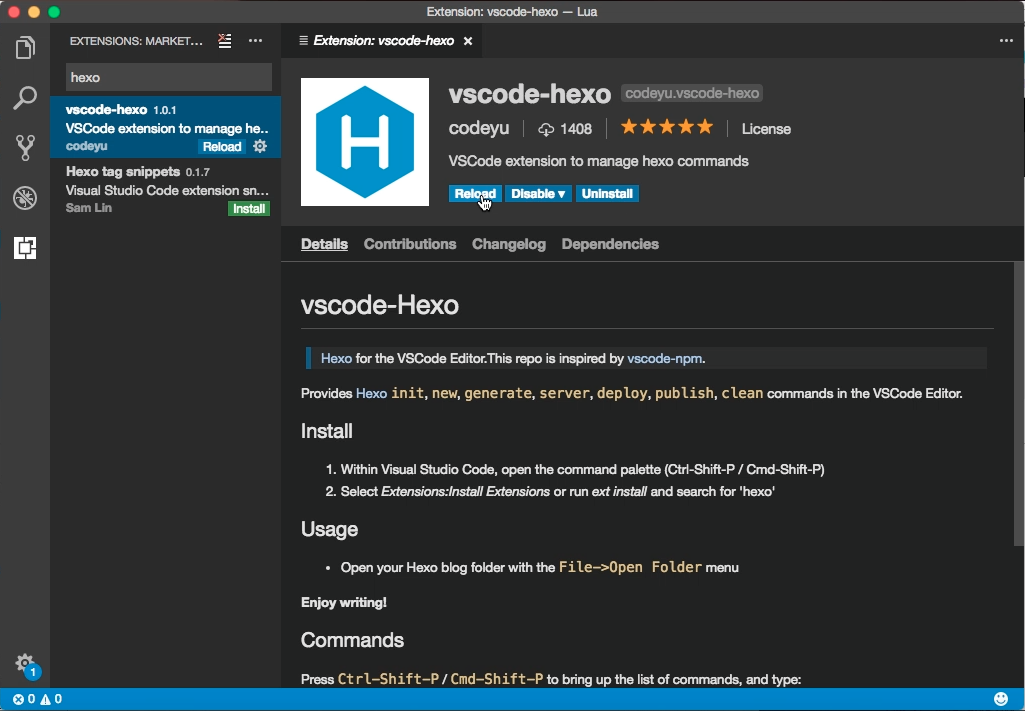This screenshot has height=711, width=1025.
Task: Open the Explorer view in activity bar
Action: pyautogui.click(x=25, y=48)
